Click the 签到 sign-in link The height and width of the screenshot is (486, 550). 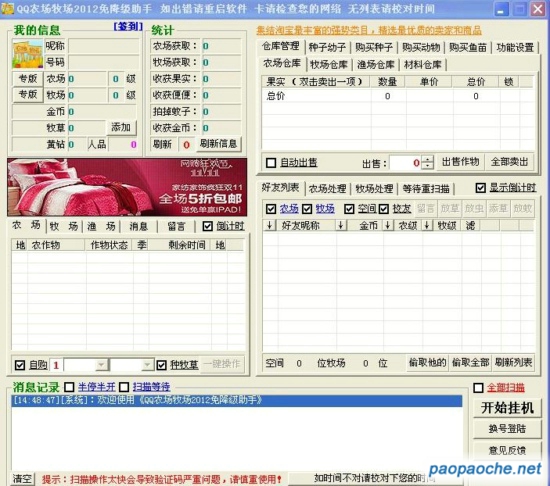tap(128, 26)
